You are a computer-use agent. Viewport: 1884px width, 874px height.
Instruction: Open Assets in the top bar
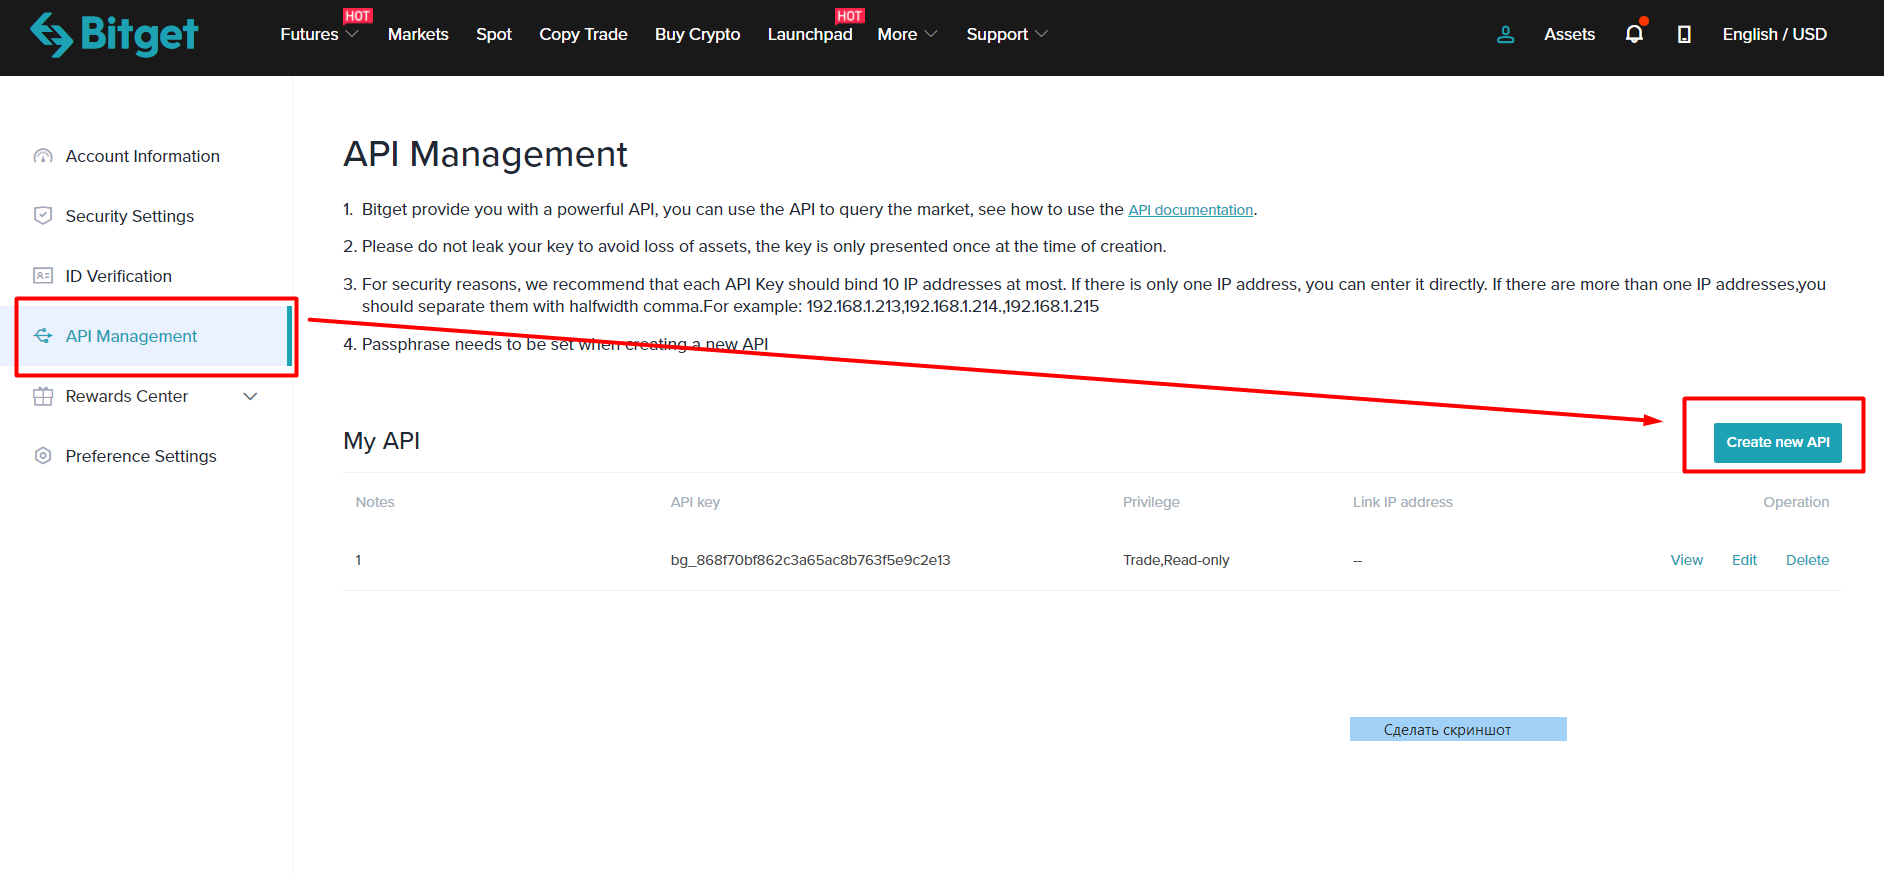pyautogui.click(x=1569, y=34)
